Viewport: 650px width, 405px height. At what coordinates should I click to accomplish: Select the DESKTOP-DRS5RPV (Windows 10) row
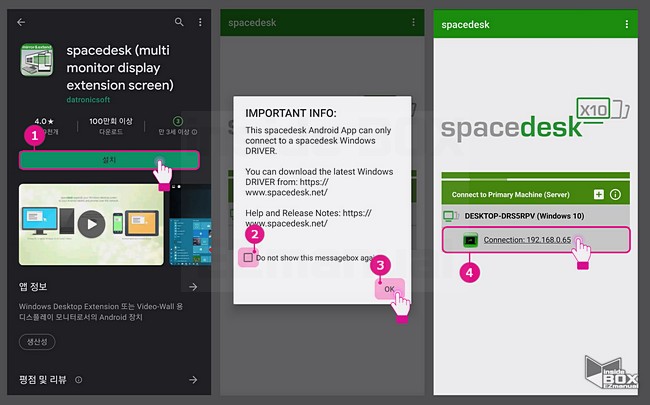point(536,216)
